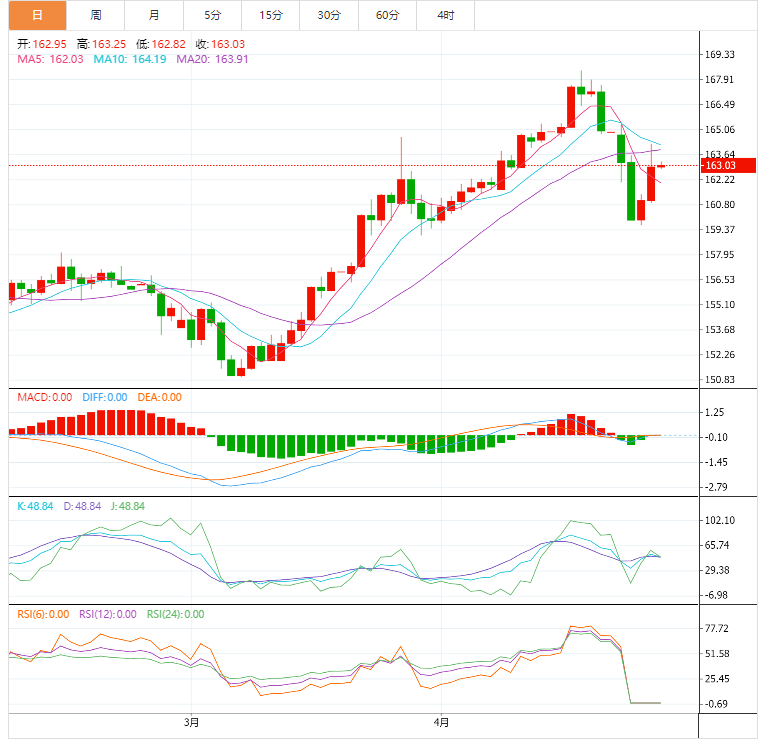
Task: Click the MA20: 163.91 label
Action: [212, 59]
